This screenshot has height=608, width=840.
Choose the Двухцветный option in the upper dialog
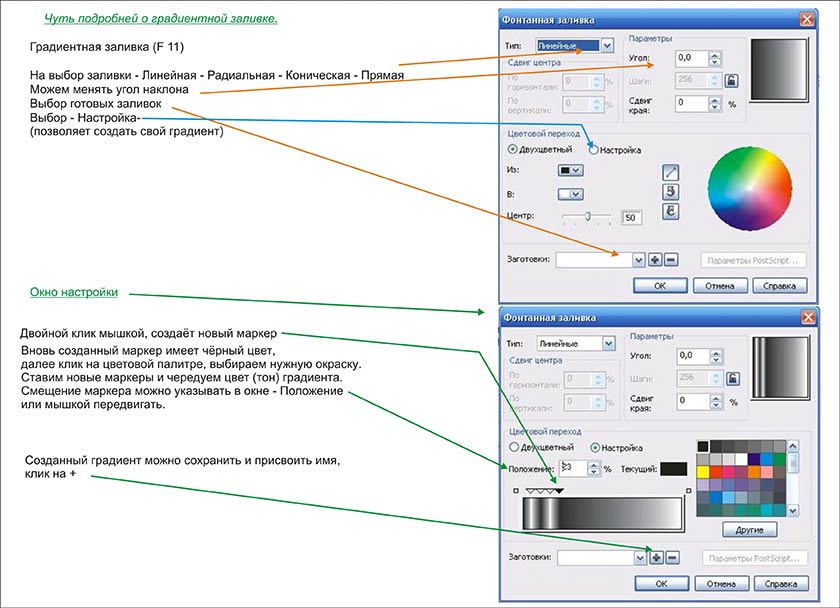coord(515,150)
